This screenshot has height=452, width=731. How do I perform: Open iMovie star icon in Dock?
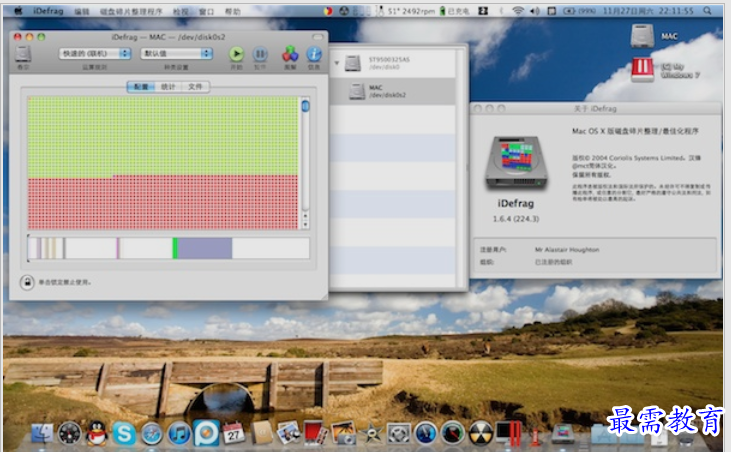tap(371, 433)
